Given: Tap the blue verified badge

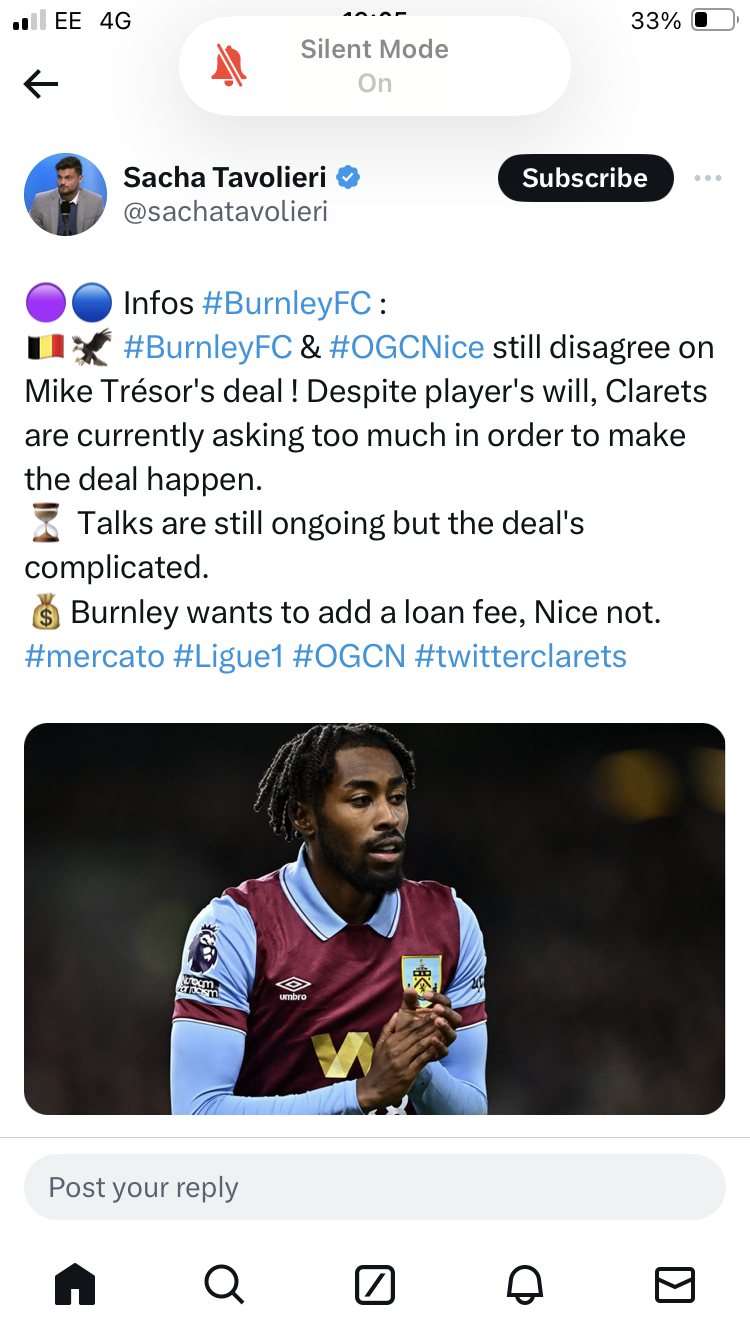Looking at the screenshot, I should tap(348, 178).
